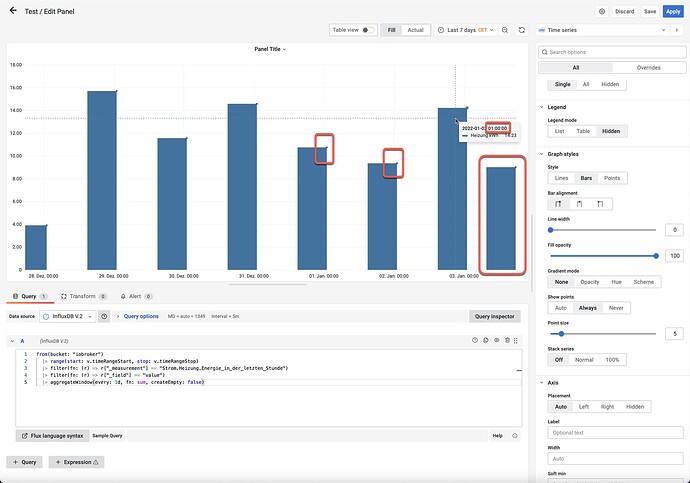Click the axis Width input field
Screen dimensions: 690x483
[615, 459]
